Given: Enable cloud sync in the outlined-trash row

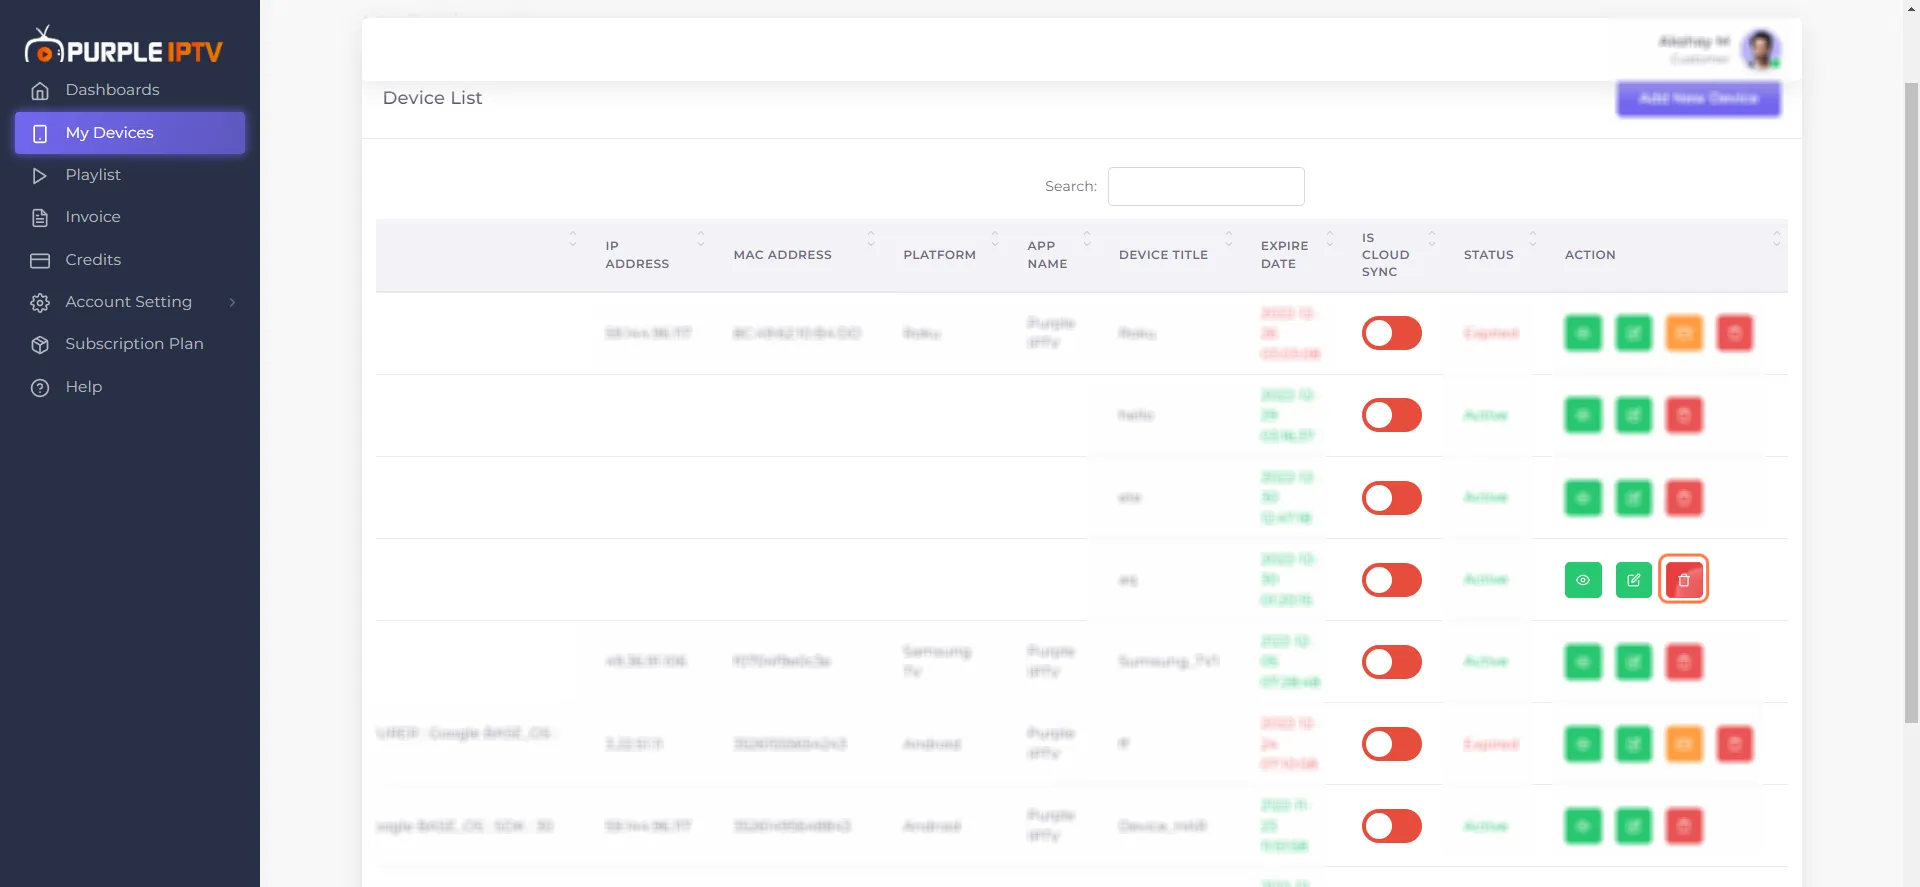Looking at the screenshot, I should click(1392, 580).
